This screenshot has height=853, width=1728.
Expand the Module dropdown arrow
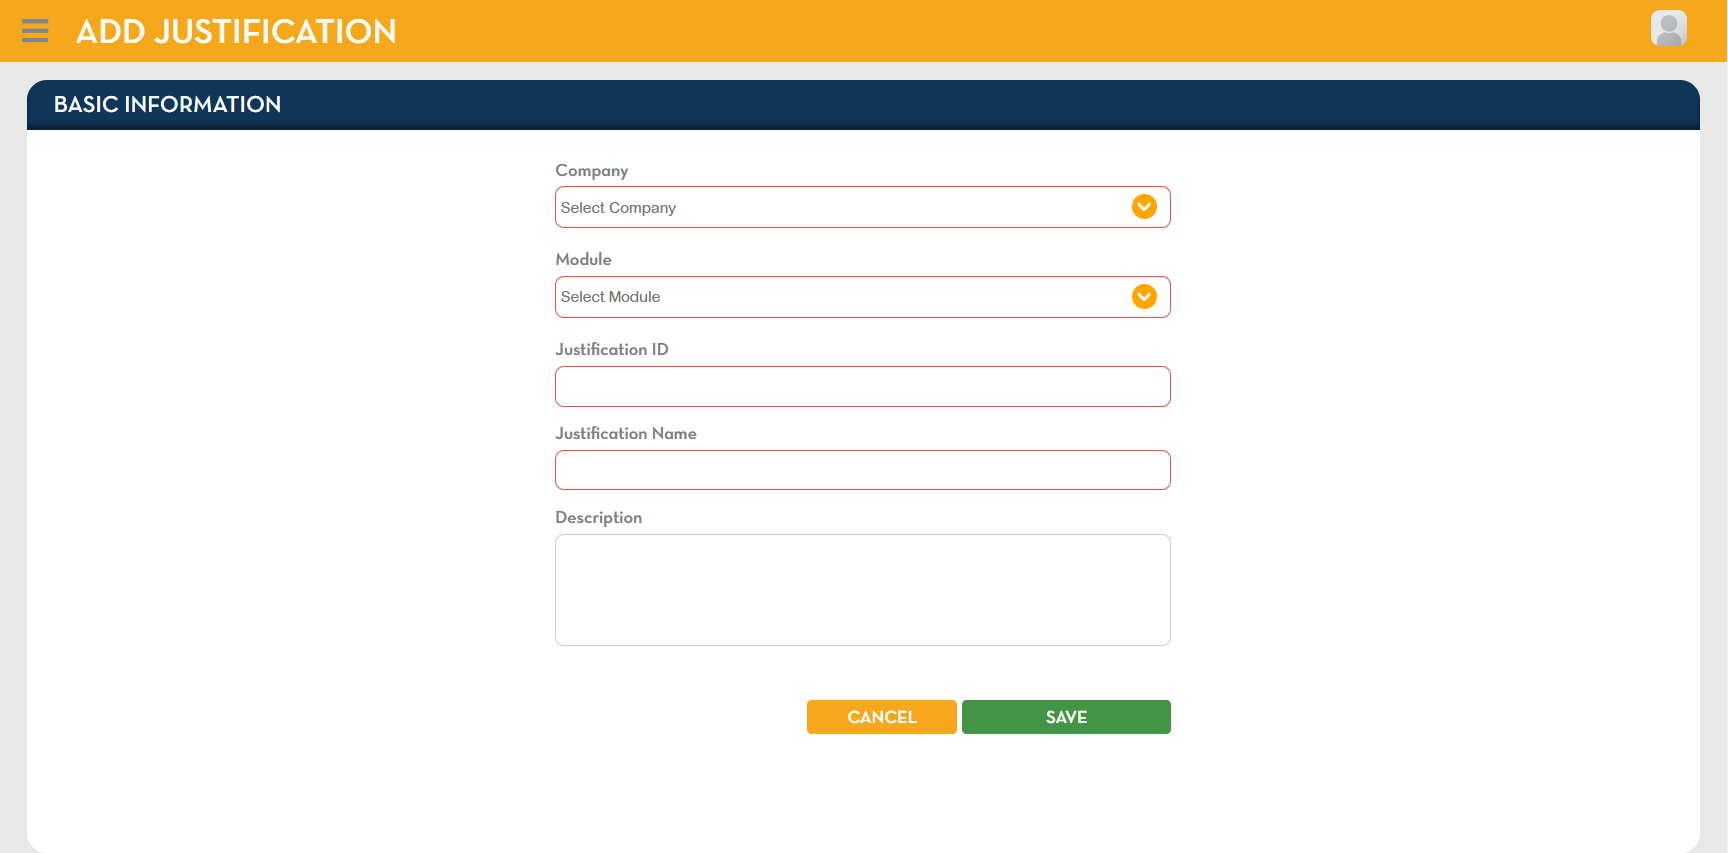[x=1144, y=297]
